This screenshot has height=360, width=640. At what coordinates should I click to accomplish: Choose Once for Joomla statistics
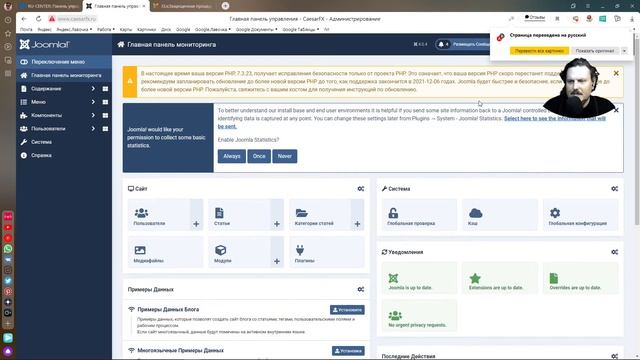(259, 156)
